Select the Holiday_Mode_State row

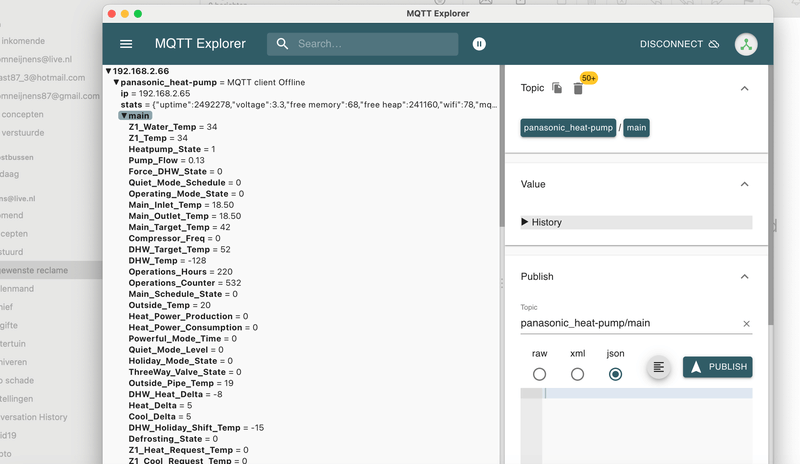[181, 361]
